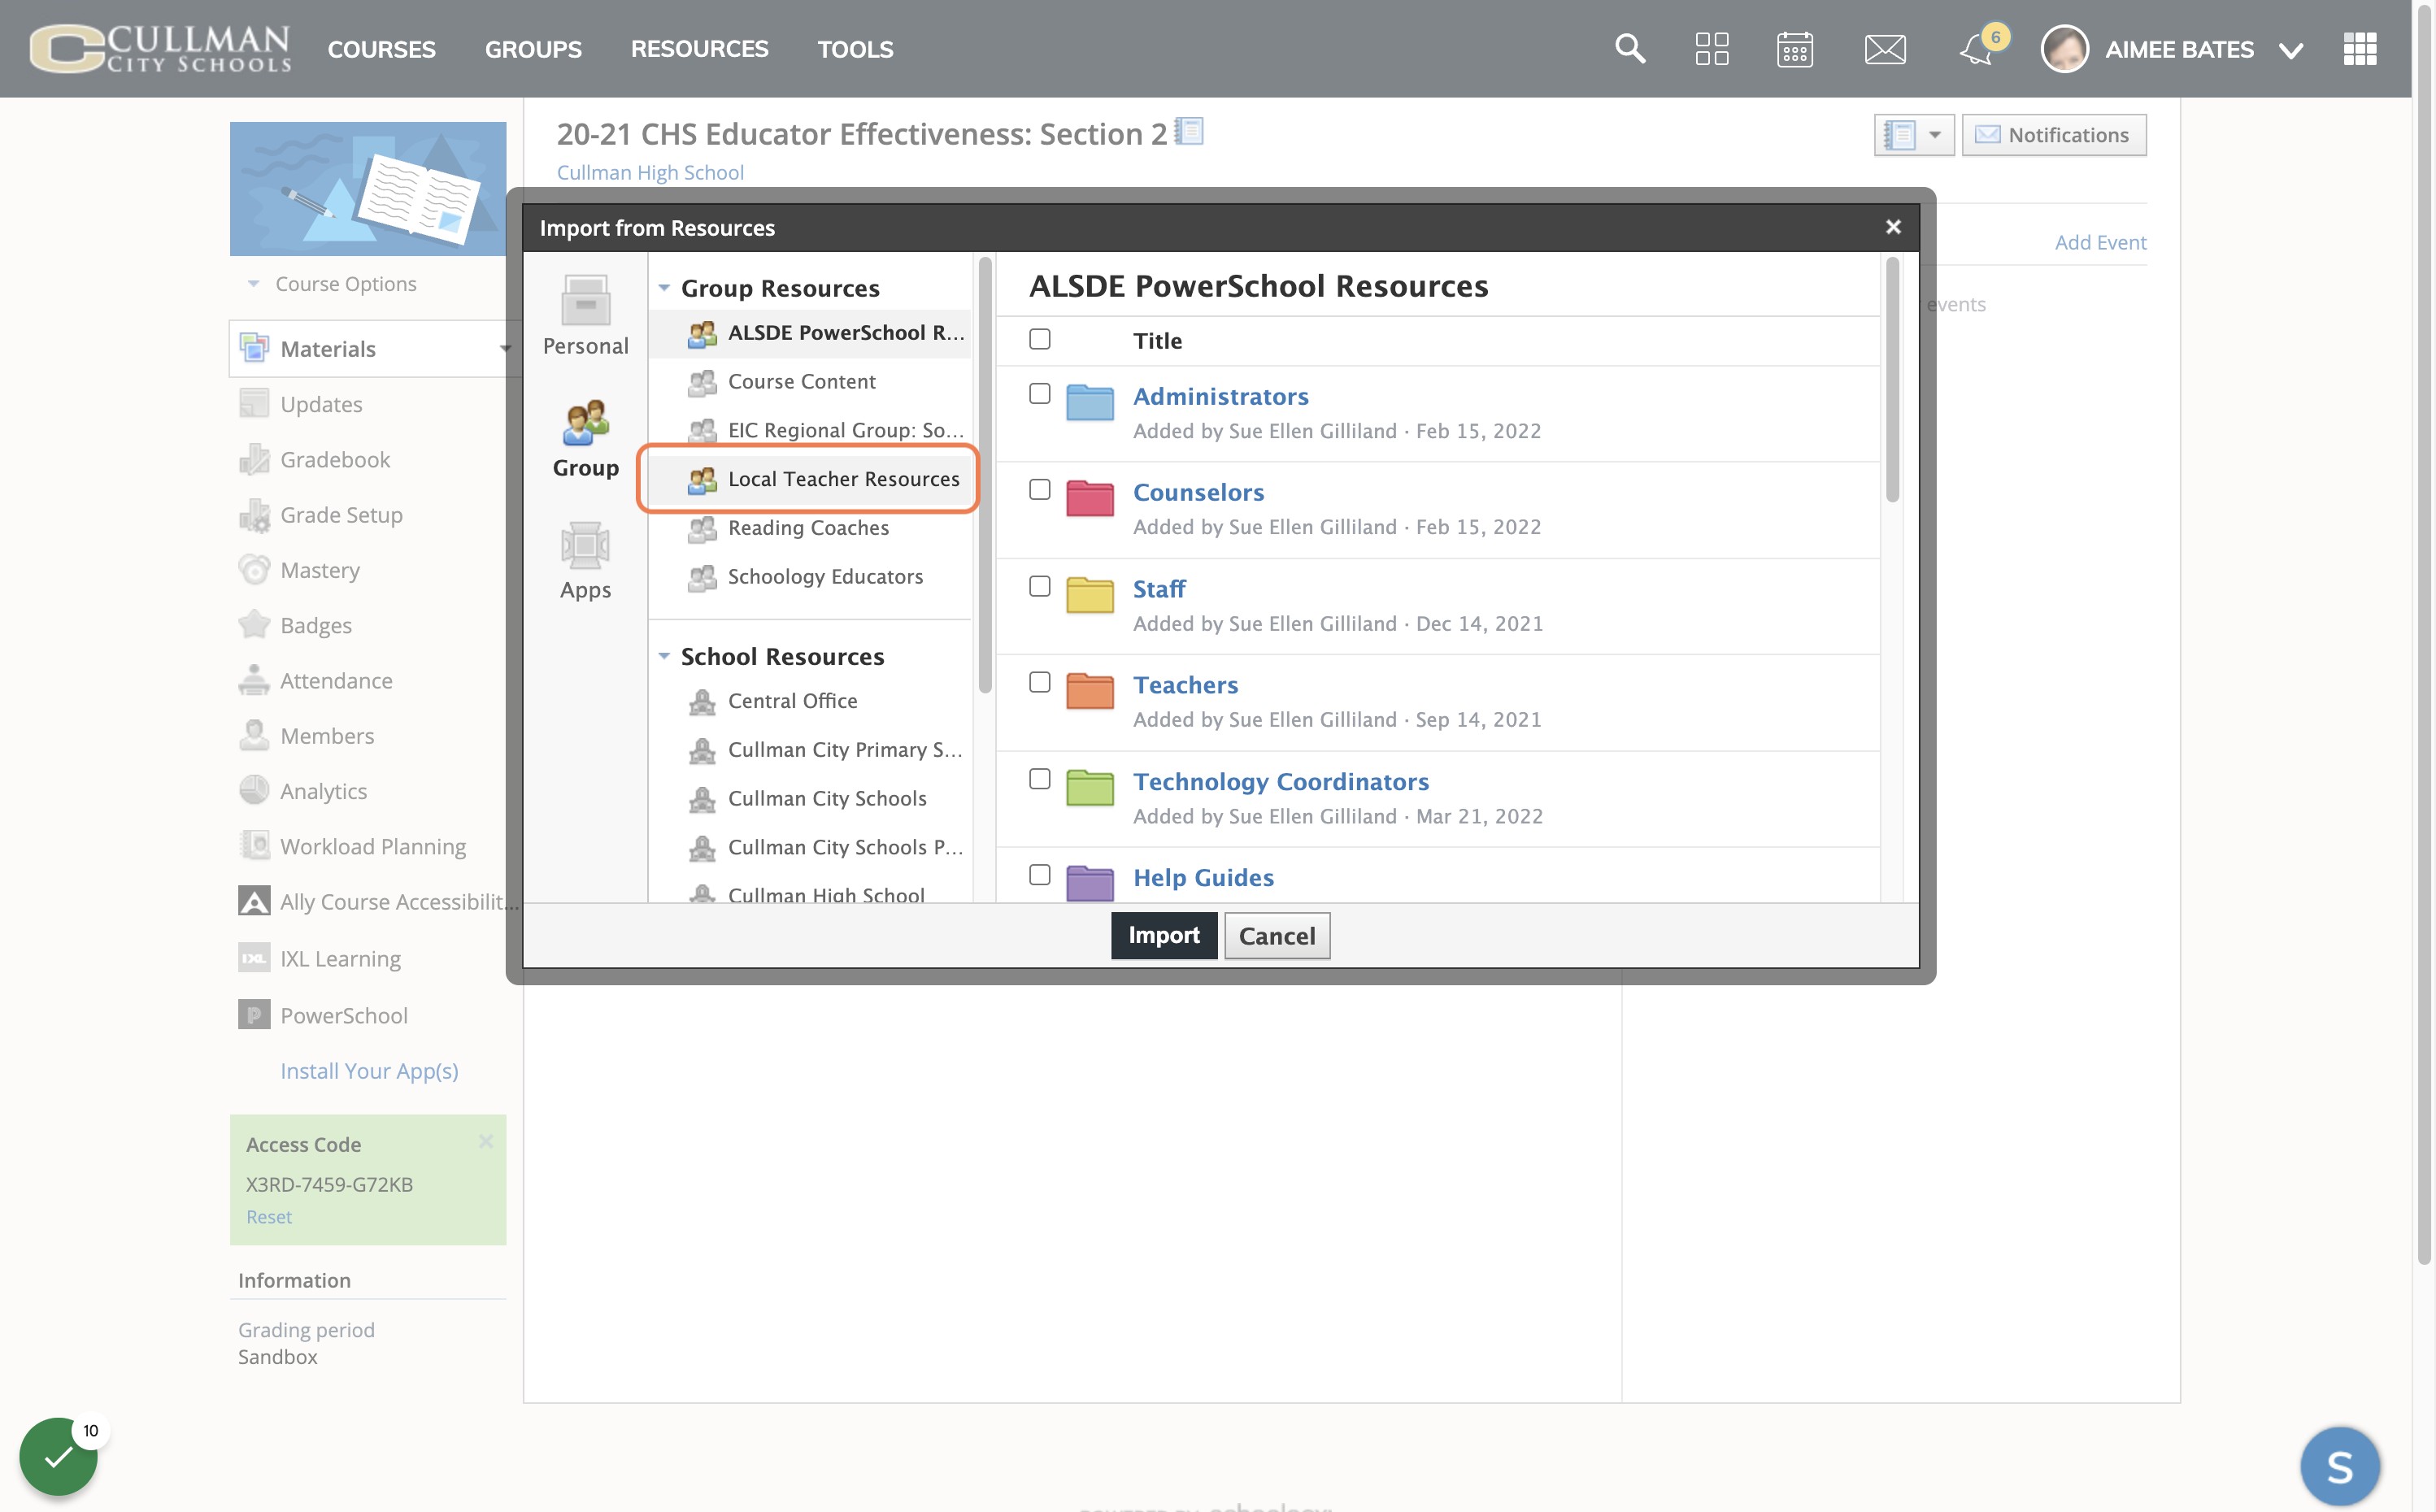Select the Apps resources icon
The width and height of the screenshot is (2436, 1512).
point(586,545)
